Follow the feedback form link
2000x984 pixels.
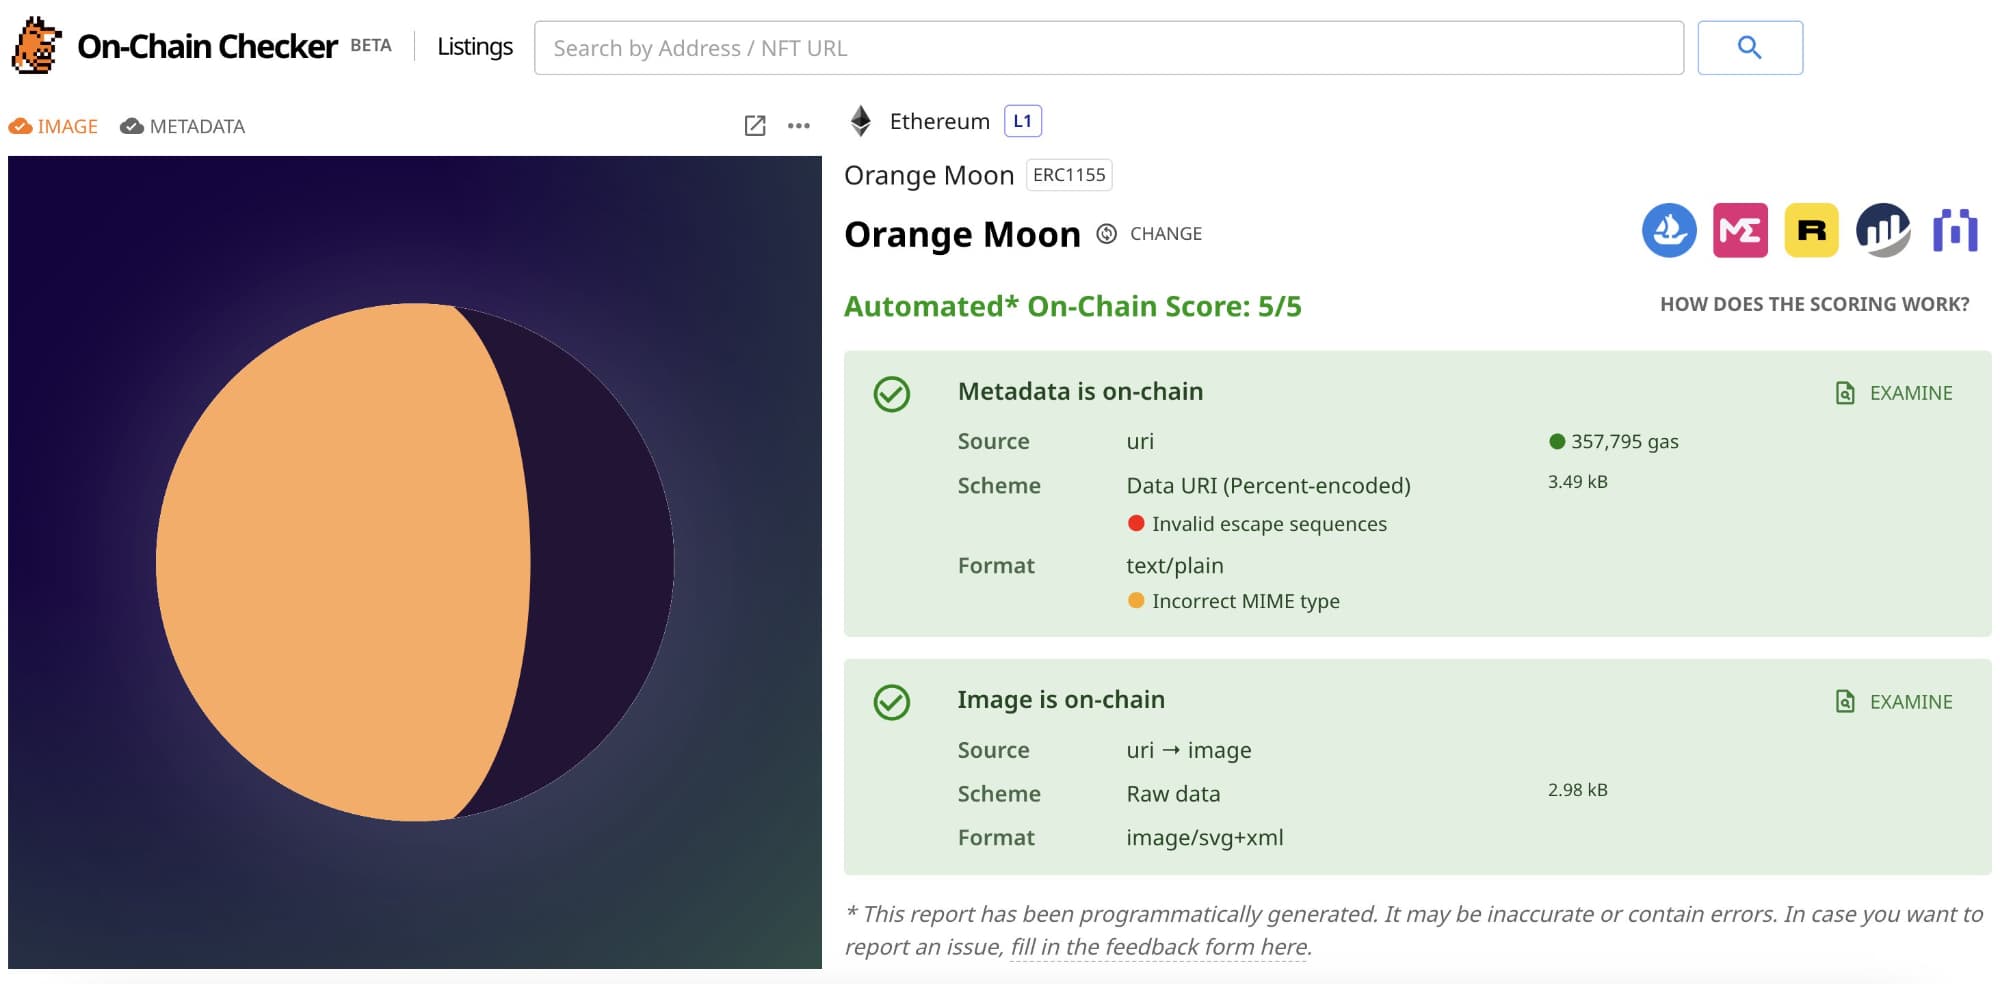point(1159,947)
